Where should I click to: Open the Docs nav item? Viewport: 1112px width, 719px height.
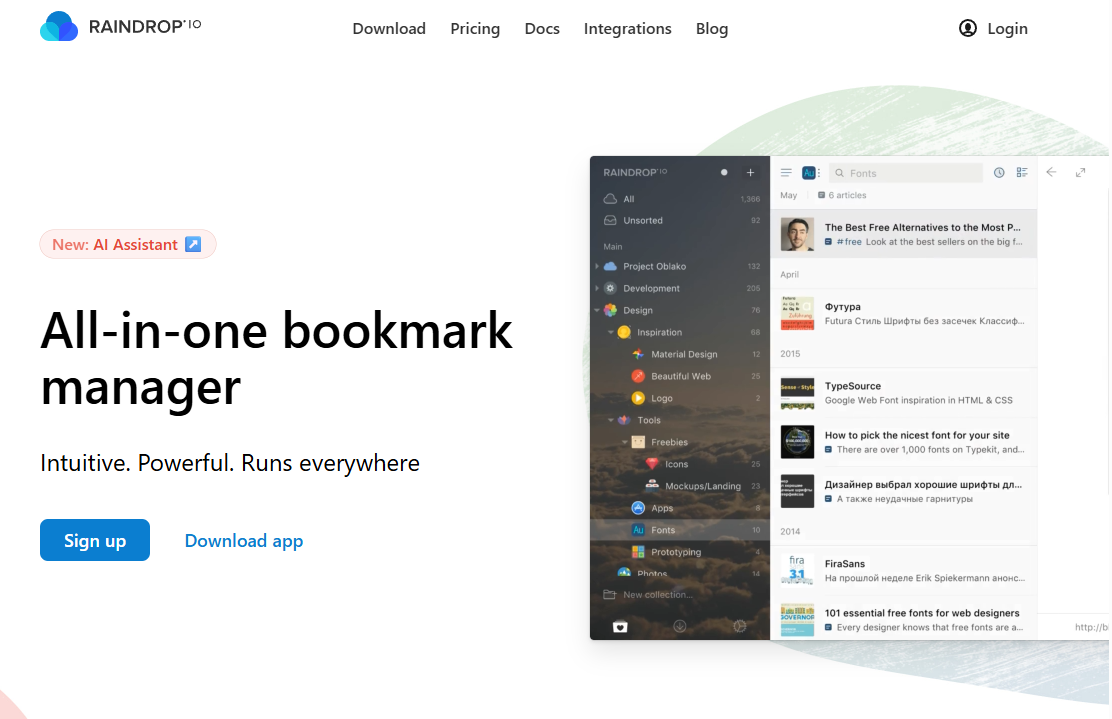(x=542, y=28)
